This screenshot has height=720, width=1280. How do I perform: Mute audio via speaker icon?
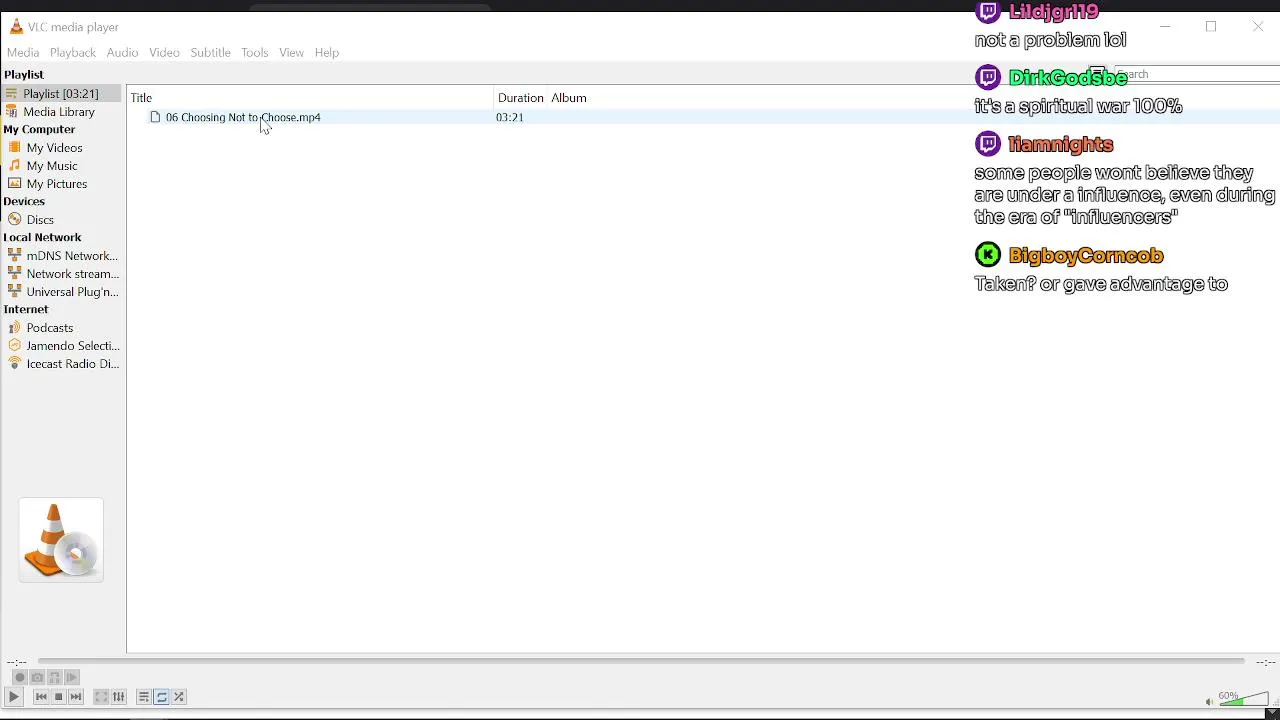(x=1209, y=701)
